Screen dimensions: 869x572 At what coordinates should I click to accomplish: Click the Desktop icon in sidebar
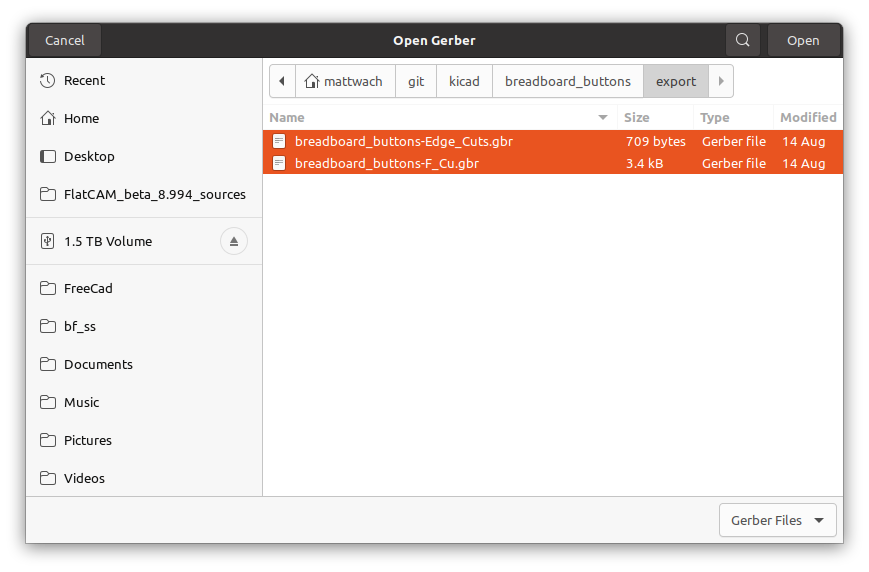[x=48, y=156]
